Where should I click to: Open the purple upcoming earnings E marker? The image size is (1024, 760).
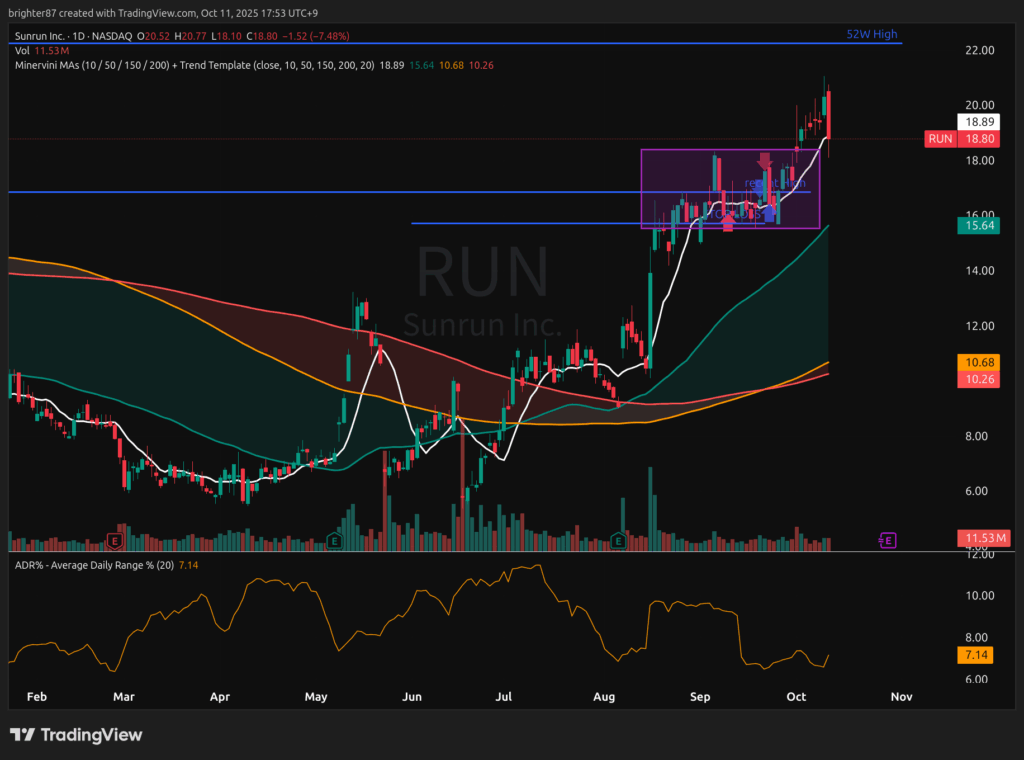[886, 540]
